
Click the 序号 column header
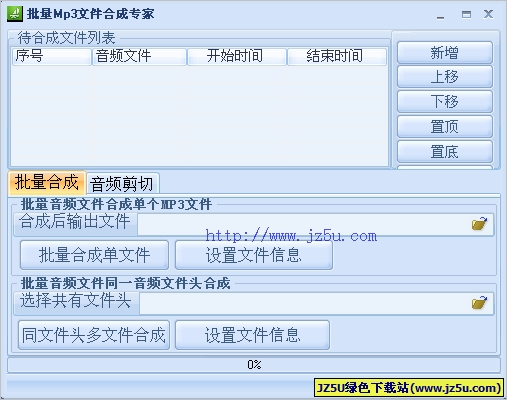[52, 56]
